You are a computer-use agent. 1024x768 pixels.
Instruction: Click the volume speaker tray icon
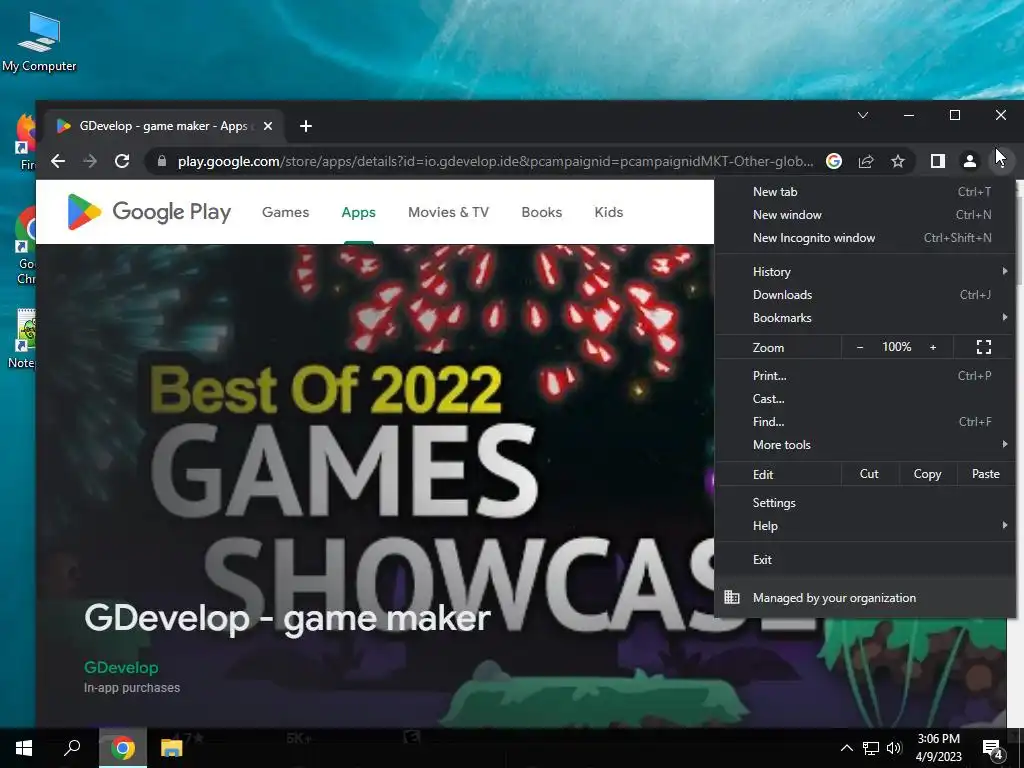click(x=894, y=748)
